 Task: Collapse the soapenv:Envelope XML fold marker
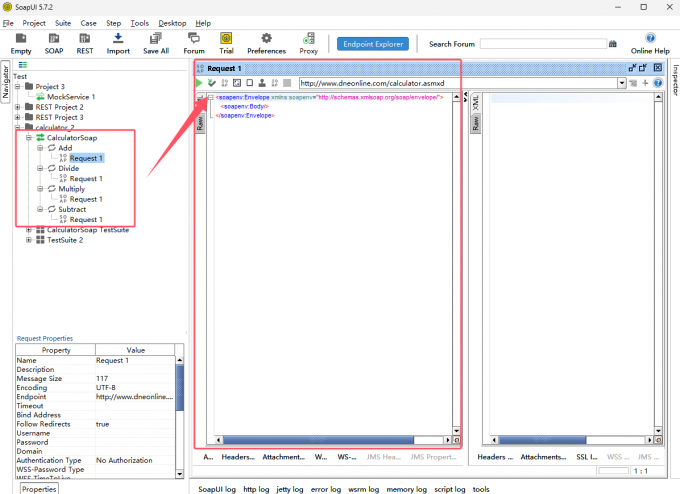[211, 98]
